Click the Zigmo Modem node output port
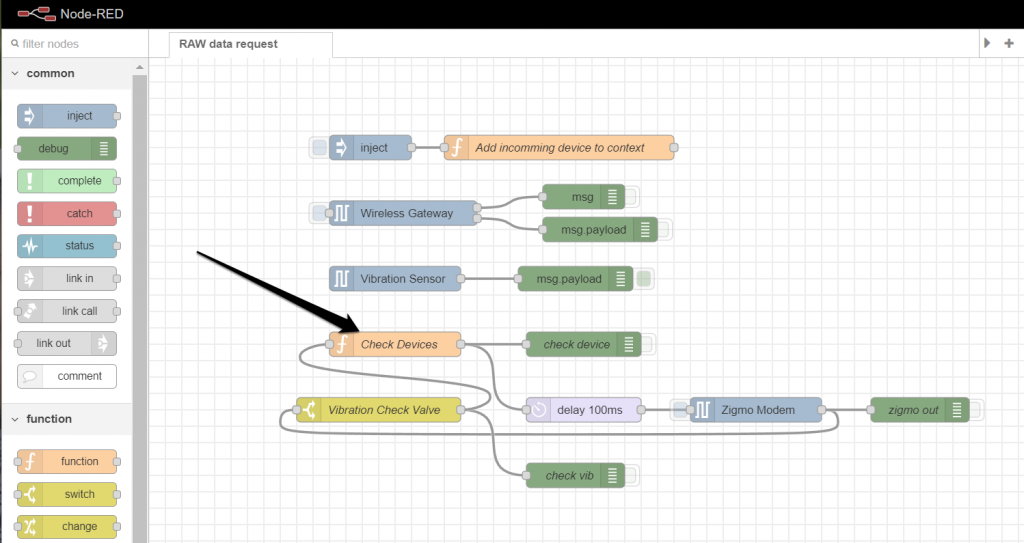This screenshot has height=543, width=1024. coord(822,410)
